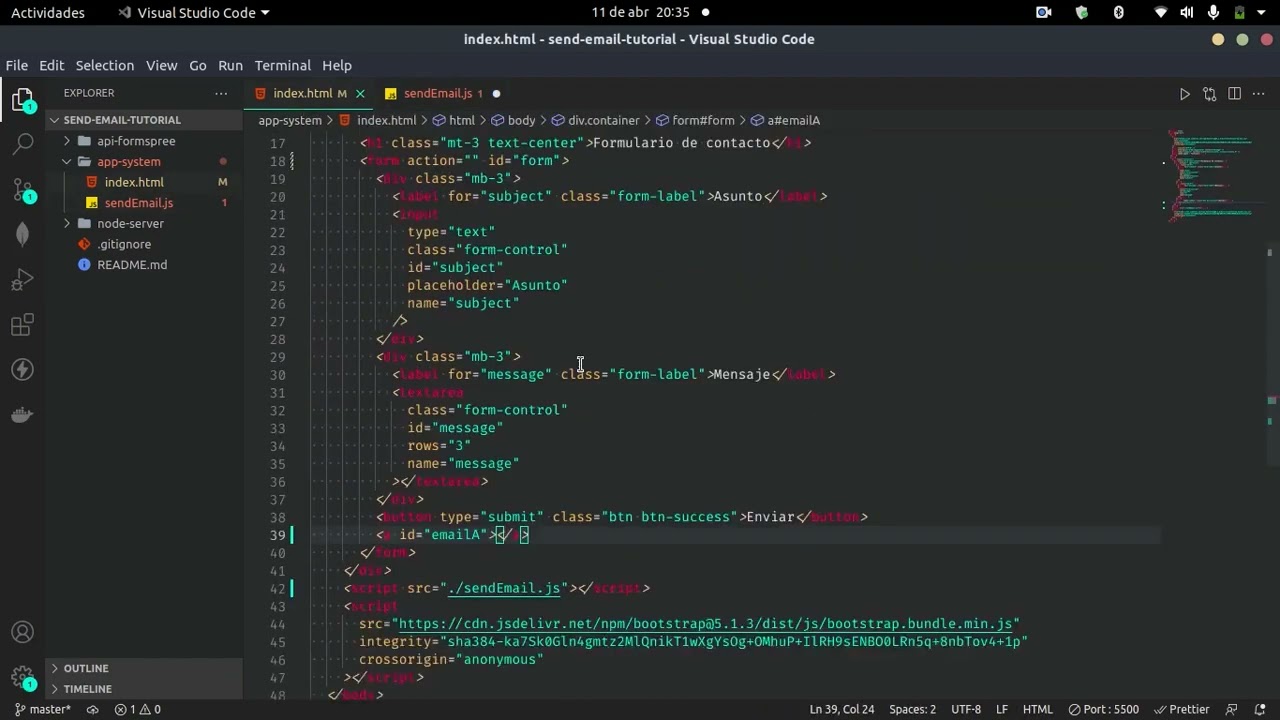Click the Bluetooth tray icon
Screen dimensions: 1280x720
[x=1119, y=12]
